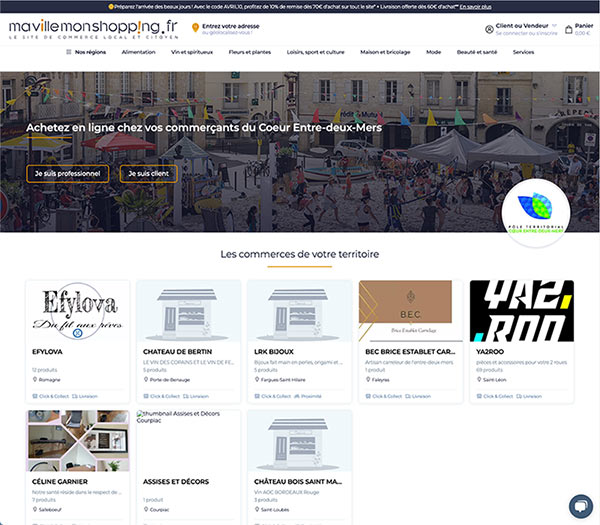Screen dimensions: 600x525
Task: Click location pin next to Saint-Loubès
Action: (257, 509)
